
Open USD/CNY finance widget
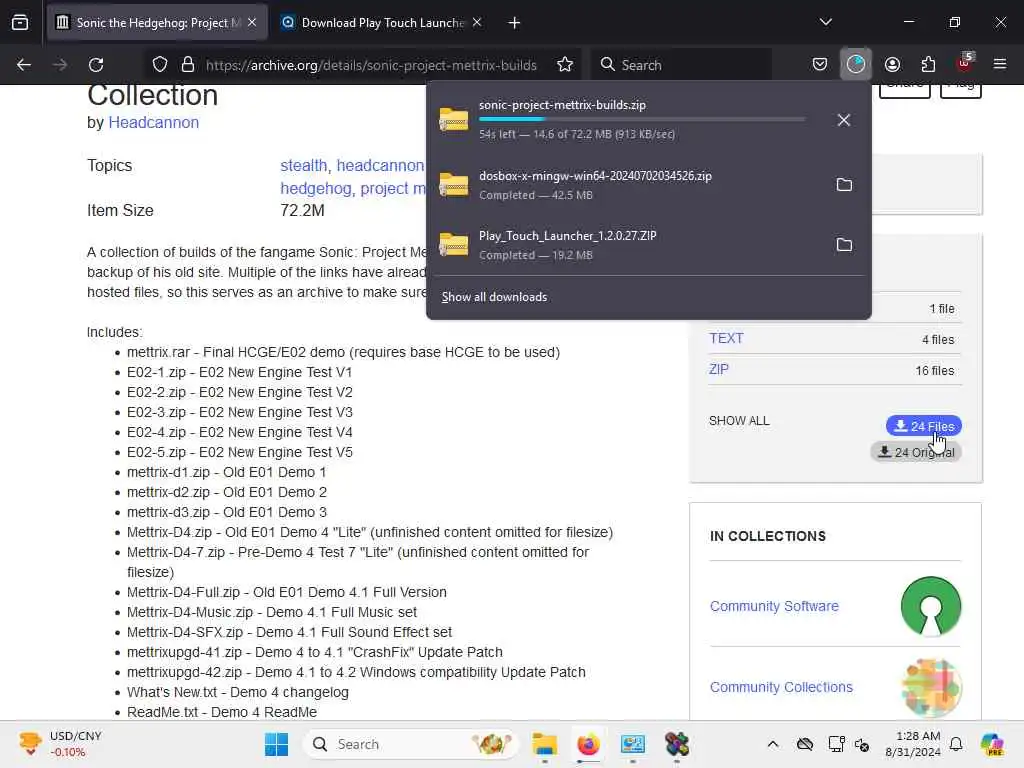click(61, 744)
